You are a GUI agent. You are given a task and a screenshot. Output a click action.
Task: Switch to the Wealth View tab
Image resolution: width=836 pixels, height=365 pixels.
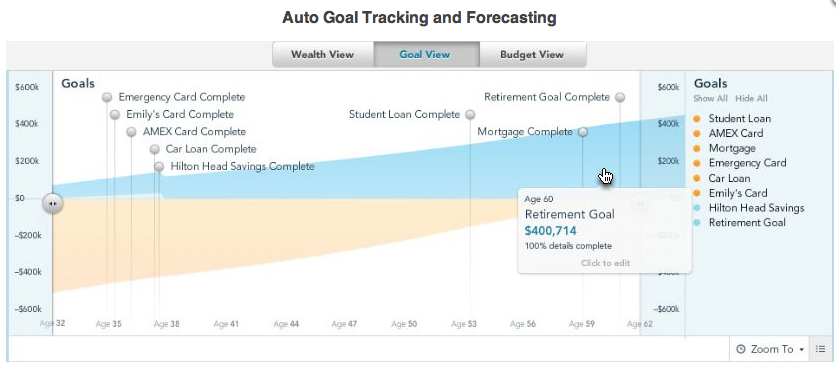click(323, 54)
